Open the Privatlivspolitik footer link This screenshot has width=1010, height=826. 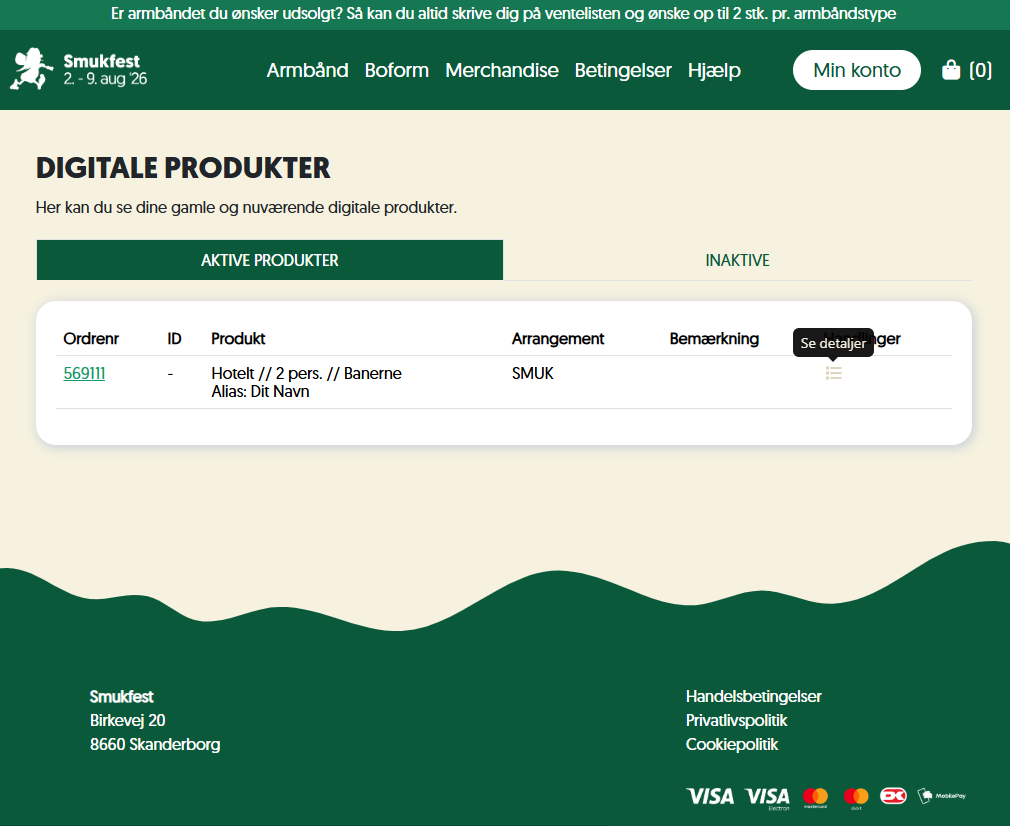tap(736, 720)
